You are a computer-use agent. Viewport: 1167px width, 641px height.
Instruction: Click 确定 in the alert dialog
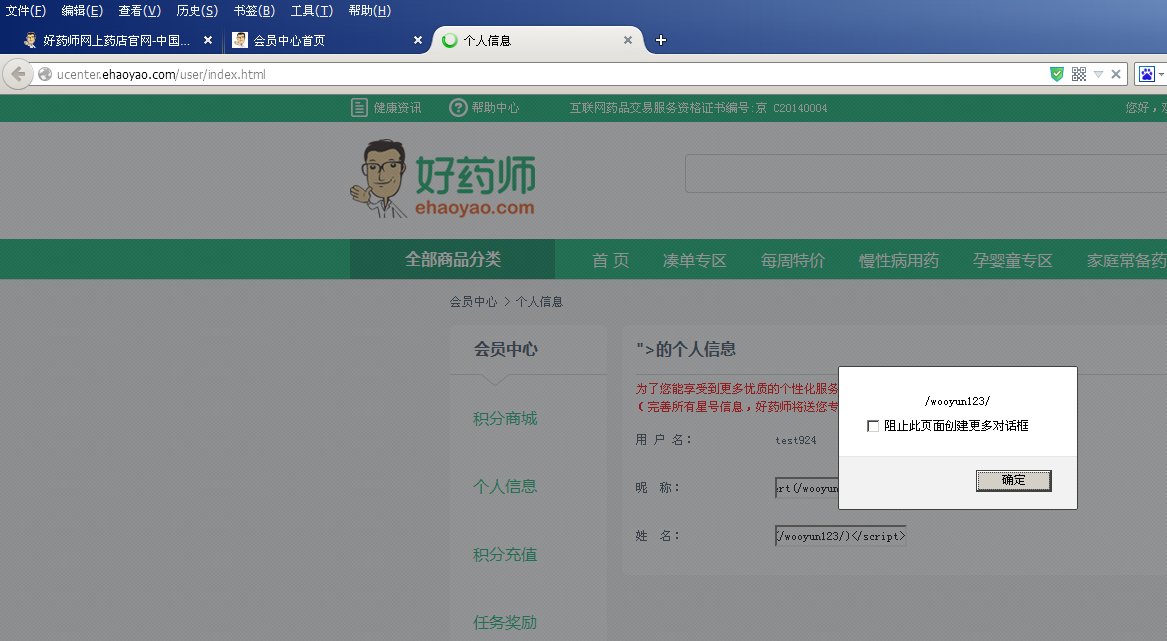pyautogui.click(x=1013, y=480)
